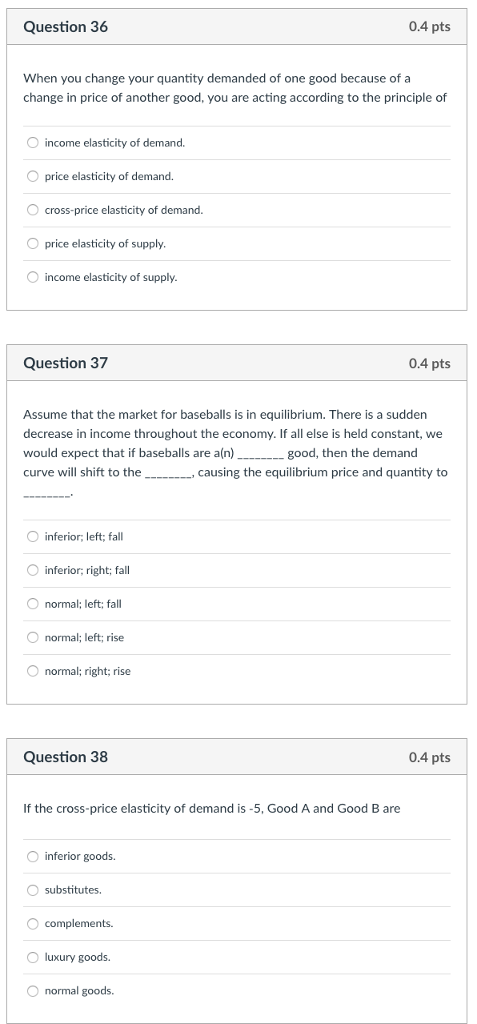Pick 'complements' answer option
This screenshot has height=1024, width=477.
[33, 923]
